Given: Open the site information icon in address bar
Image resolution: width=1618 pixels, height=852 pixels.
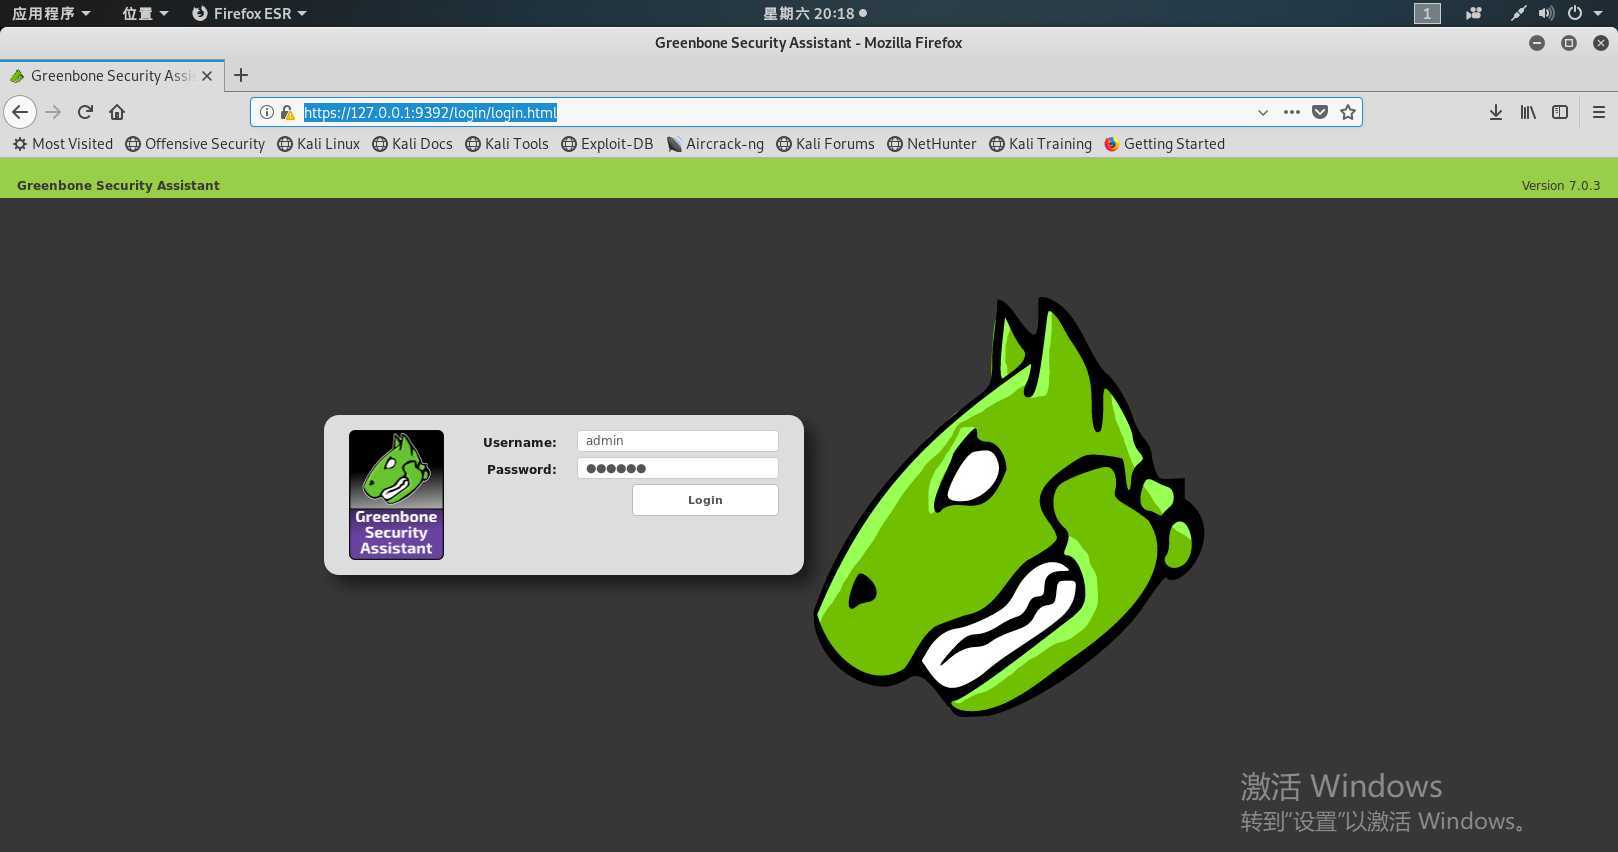Looking at the screenshot, I should coord(267,112).
